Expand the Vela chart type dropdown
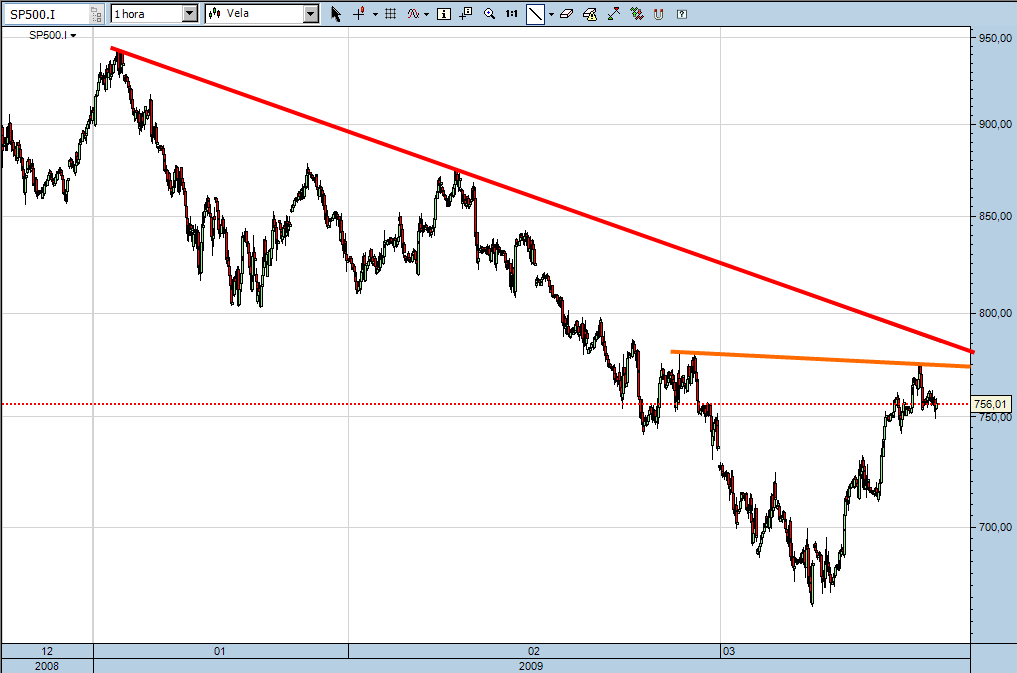The height and width of the screenshot is (673, 1017). pos(310,14)
